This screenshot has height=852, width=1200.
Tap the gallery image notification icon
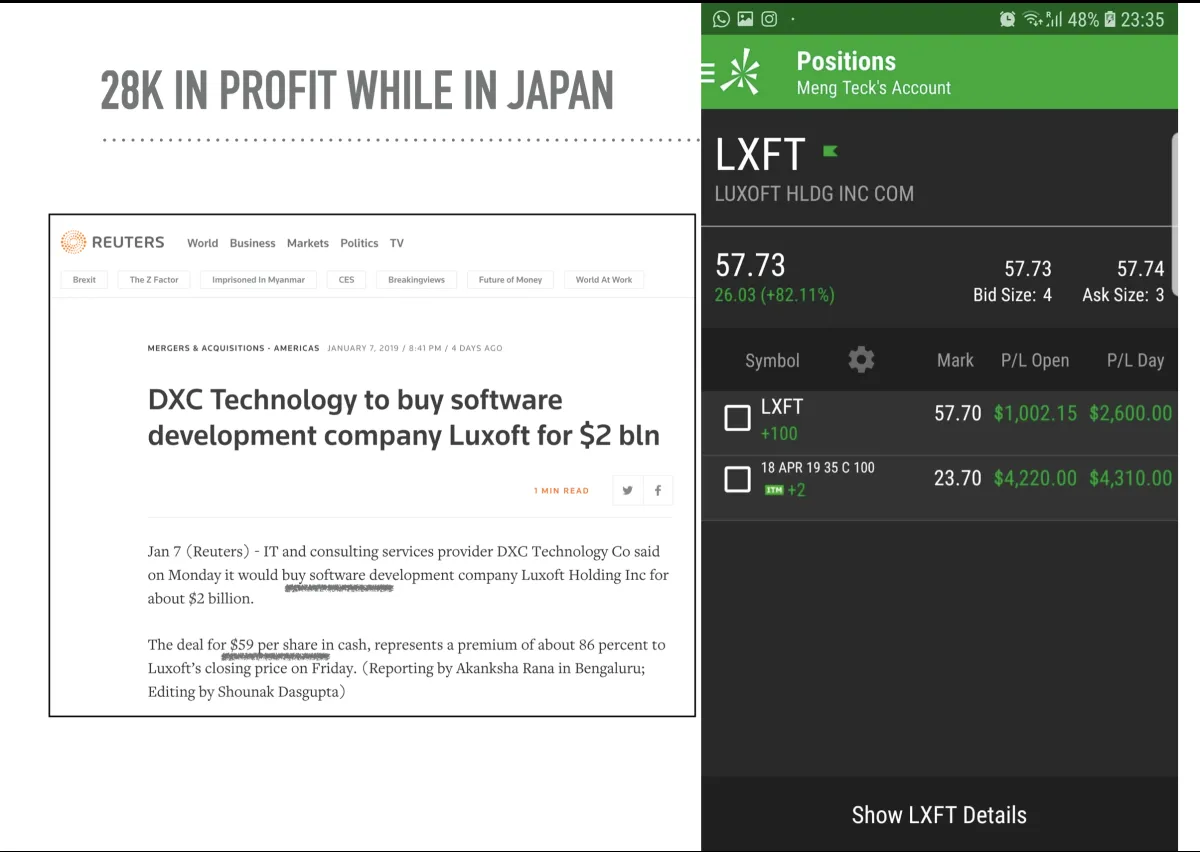(x=745, y=18)
